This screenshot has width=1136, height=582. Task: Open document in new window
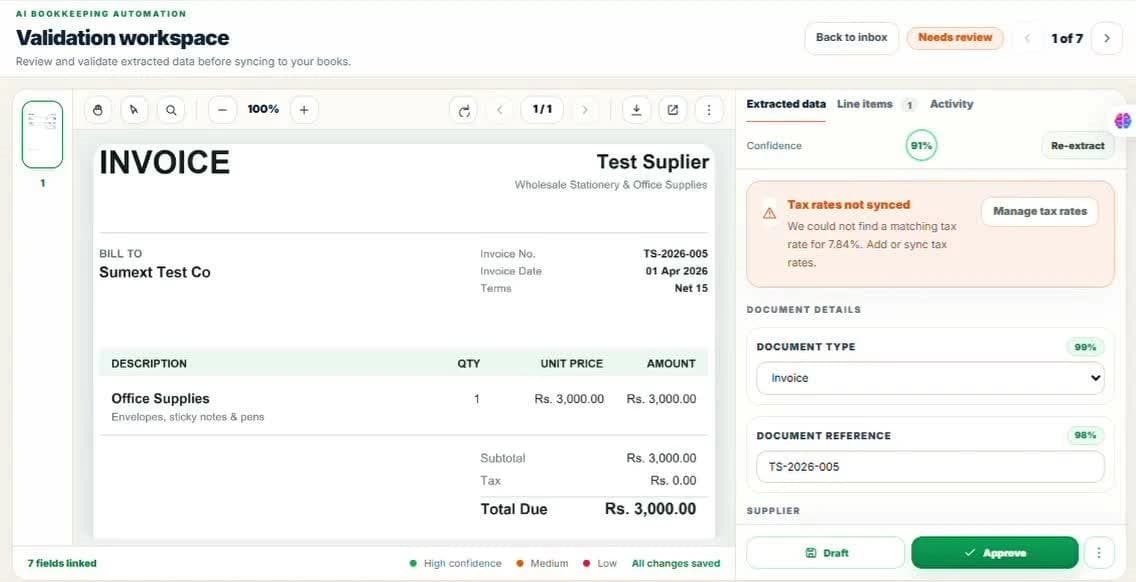(x=672, y=110)
